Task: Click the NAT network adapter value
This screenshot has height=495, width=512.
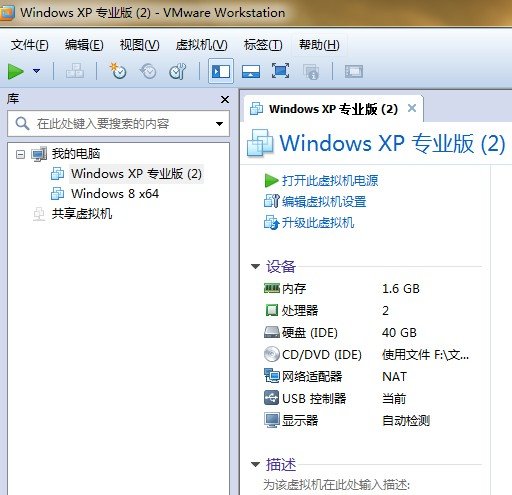Action: pos(394,377)
